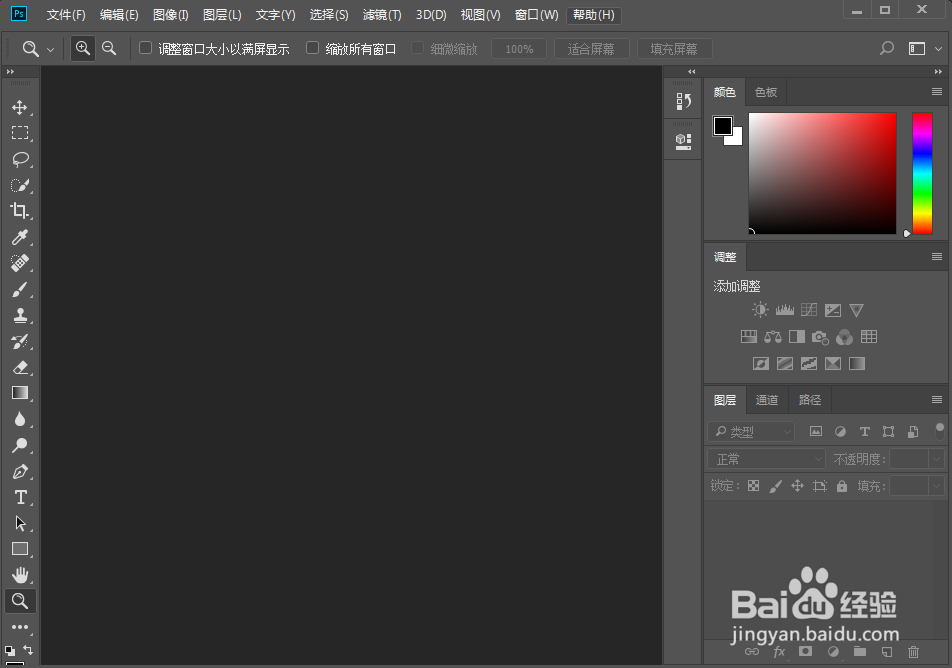Image resolution: width=952 pixels, height=668 pixels.
Task: Select the Dodge tool
Action: coord(20,445)
